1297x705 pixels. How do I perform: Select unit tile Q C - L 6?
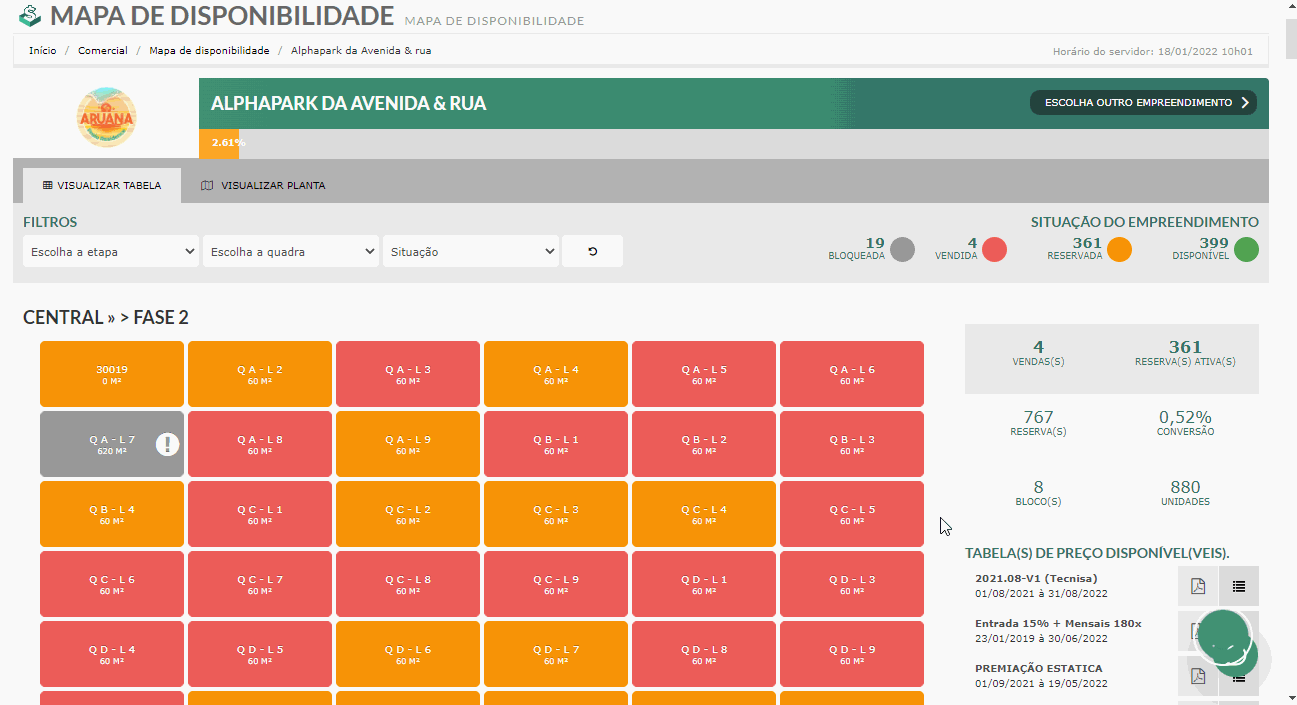point(112,584)
